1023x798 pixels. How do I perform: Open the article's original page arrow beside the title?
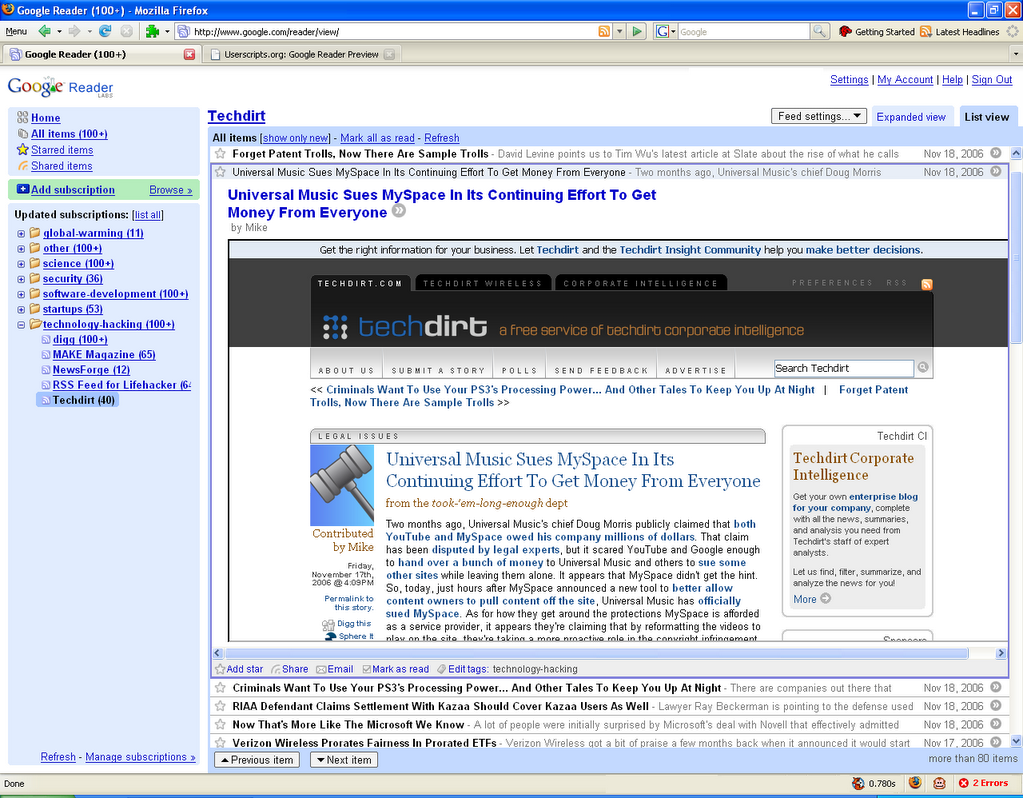coord(399,211)
